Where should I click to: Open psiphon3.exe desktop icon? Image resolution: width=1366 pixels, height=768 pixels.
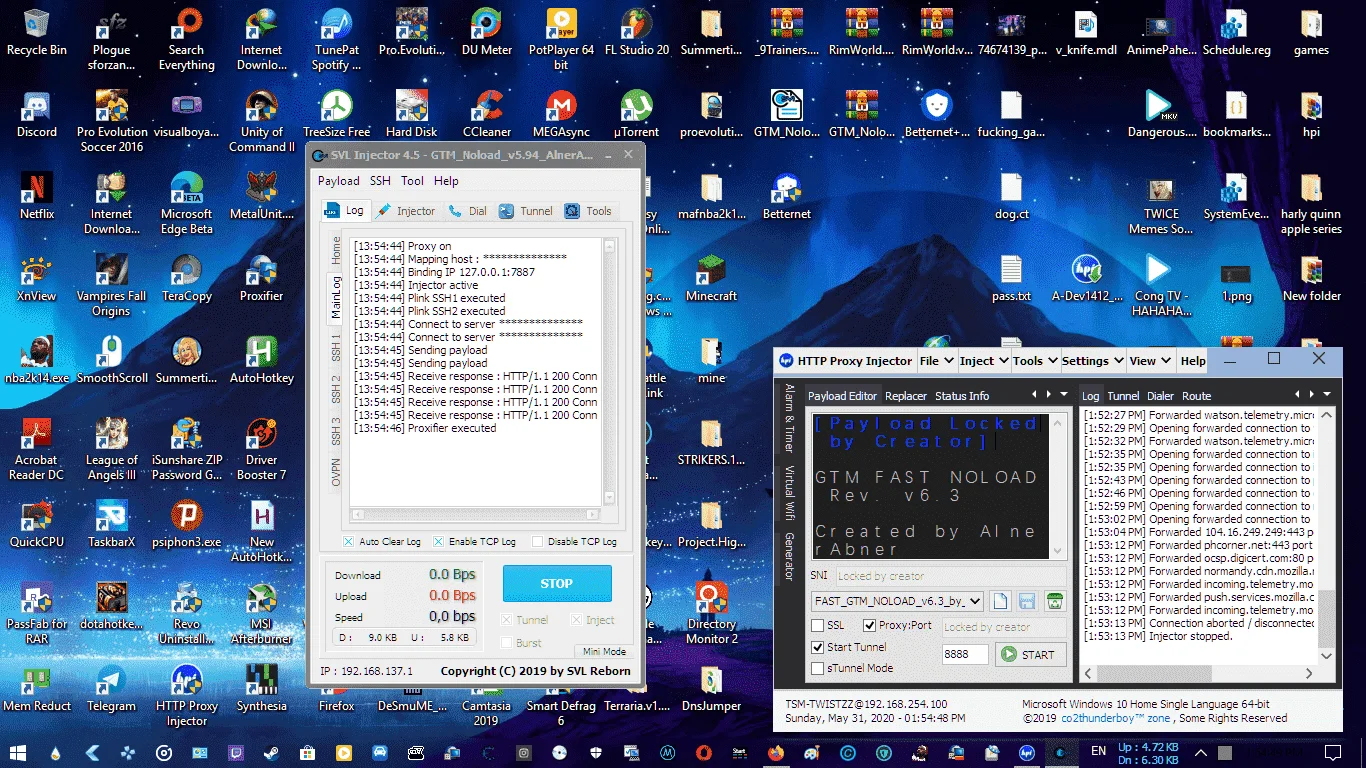tap(187, 524)
